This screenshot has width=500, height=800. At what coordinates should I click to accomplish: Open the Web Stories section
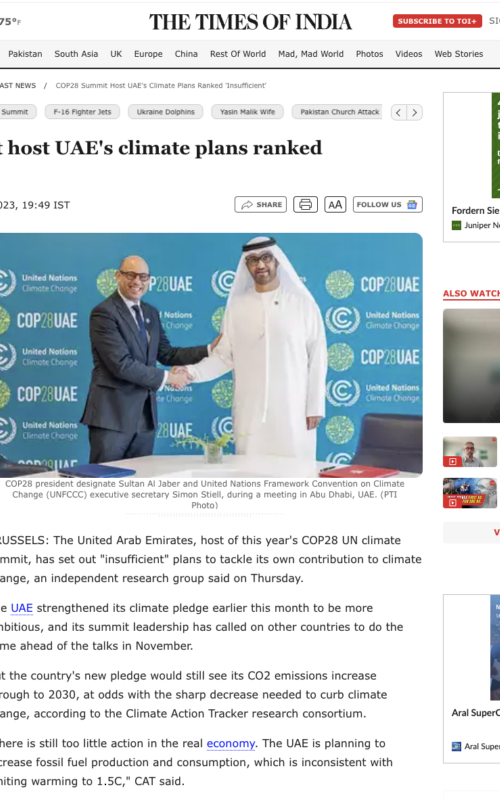pos(459,54)
